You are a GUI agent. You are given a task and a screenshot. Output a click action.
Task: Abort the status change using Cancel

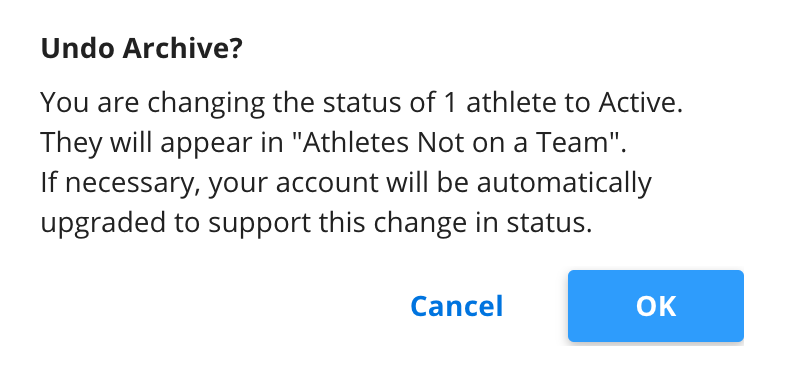click(456, 306)
